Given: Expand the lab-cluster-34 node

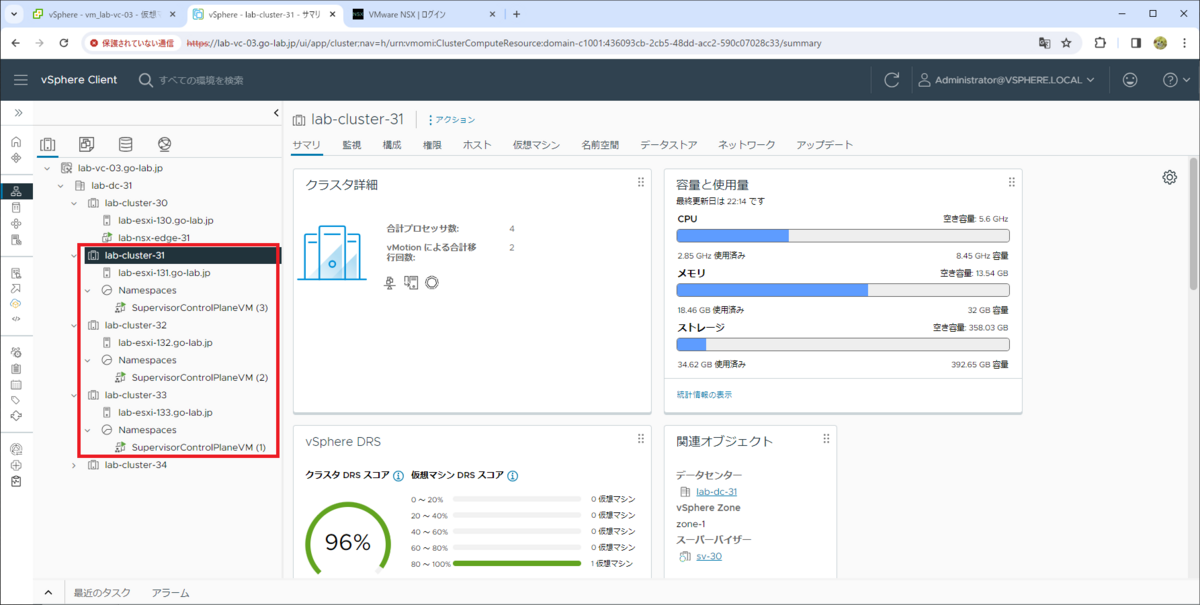Looking at the screenshot, I should click(74, 465).
